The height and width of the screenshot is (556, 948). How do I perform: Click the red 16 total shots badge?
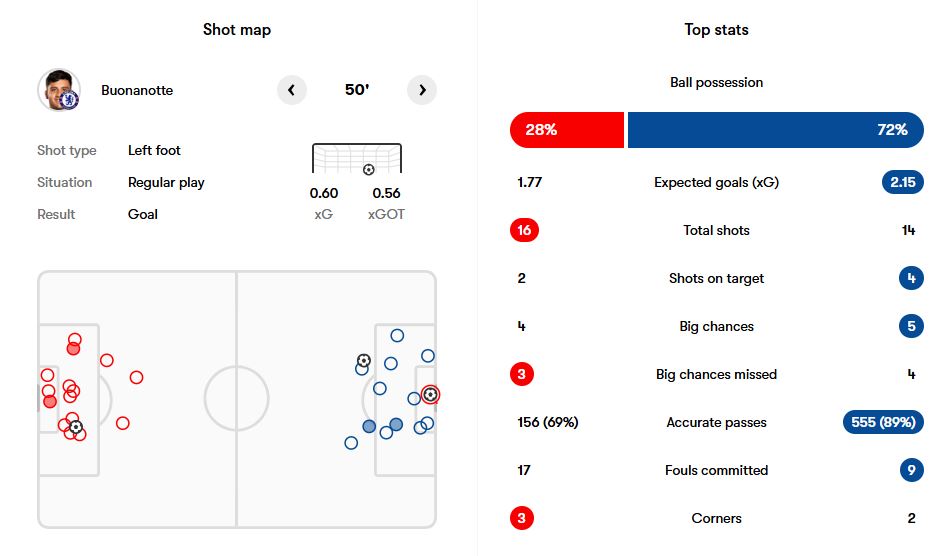coord(524,230)
